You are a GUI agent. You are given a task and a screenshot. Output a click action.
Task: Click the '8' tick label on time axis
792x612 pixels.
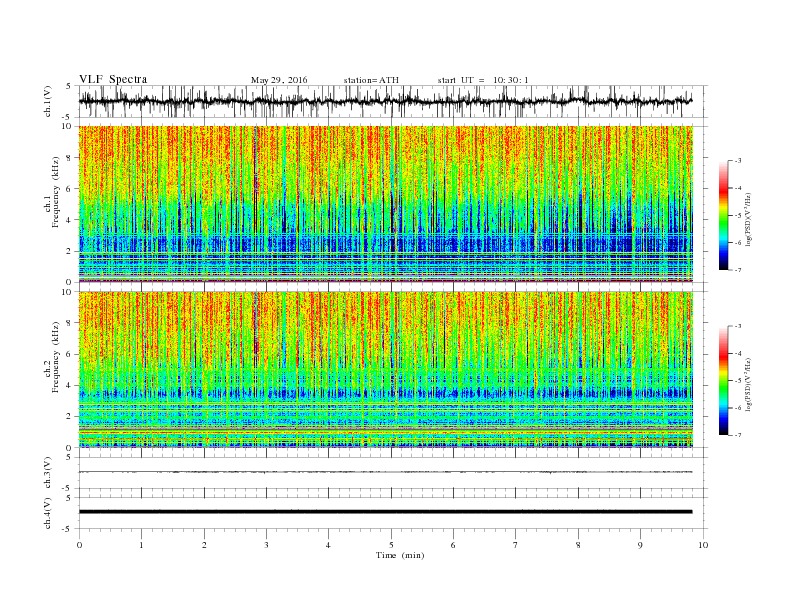coord(578,545)
